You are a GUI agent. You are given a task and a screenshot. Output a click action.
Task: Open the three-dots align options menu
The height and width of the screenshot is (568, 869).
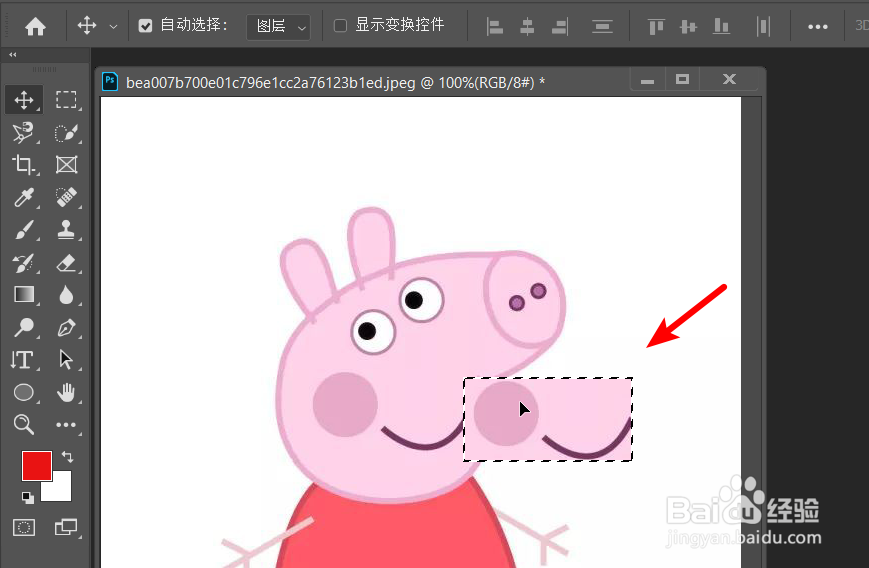pos(817,27)
